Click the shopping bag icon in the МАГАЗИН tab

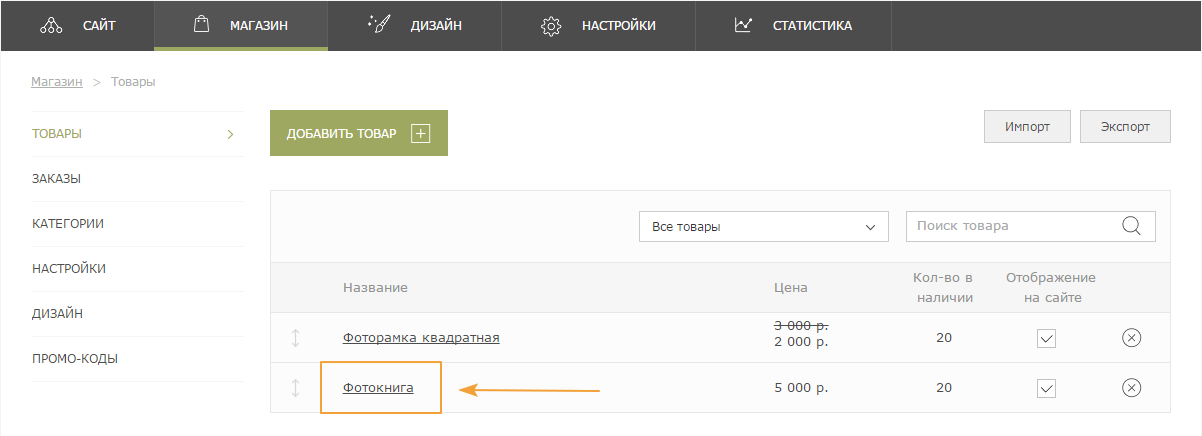pyautogui.click(x=201, y=25)
